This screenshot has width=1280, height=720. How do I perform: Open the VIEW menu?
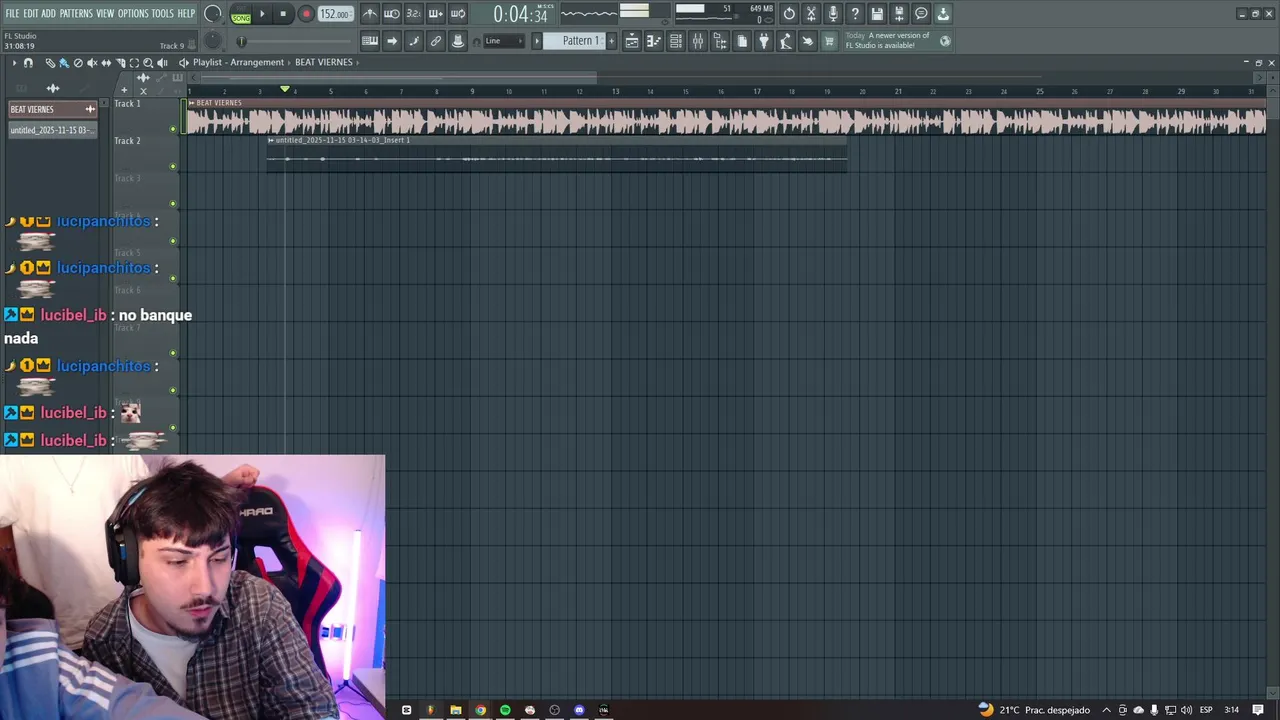coord(105,14)
